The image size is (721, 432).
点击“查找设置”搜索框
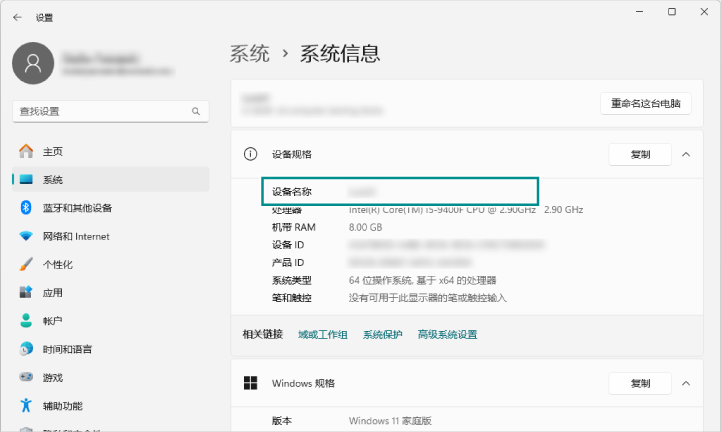100,111
